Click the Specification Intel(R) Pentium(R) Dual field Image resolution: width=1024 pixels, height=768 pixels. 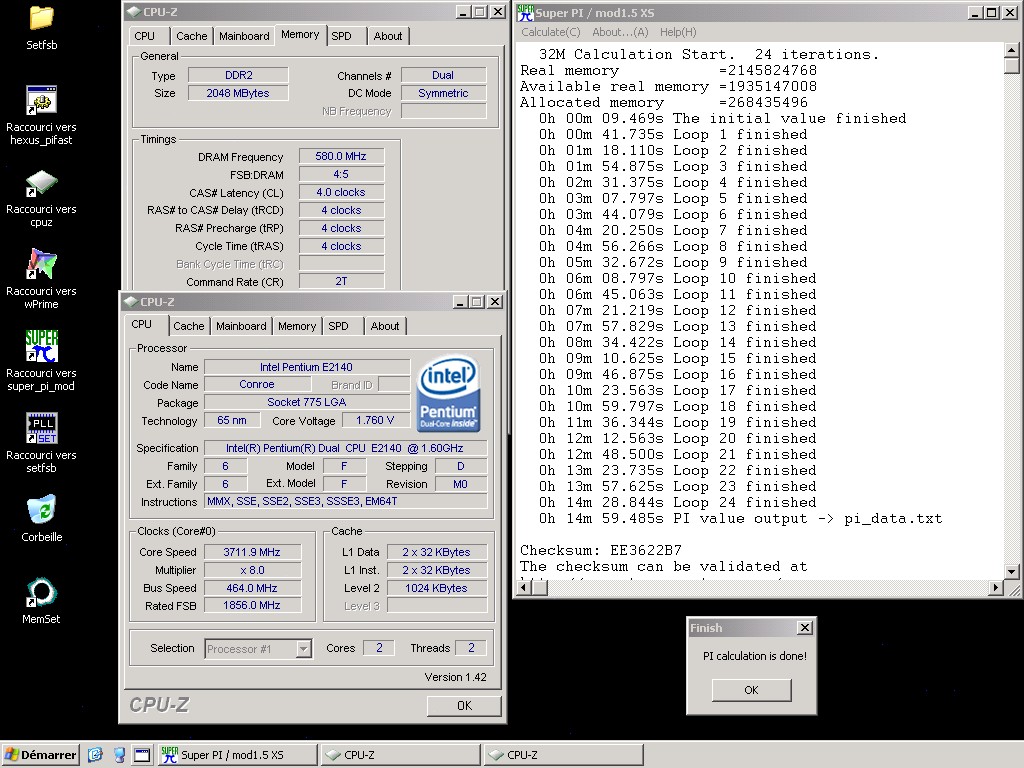[x=346, y=448]
